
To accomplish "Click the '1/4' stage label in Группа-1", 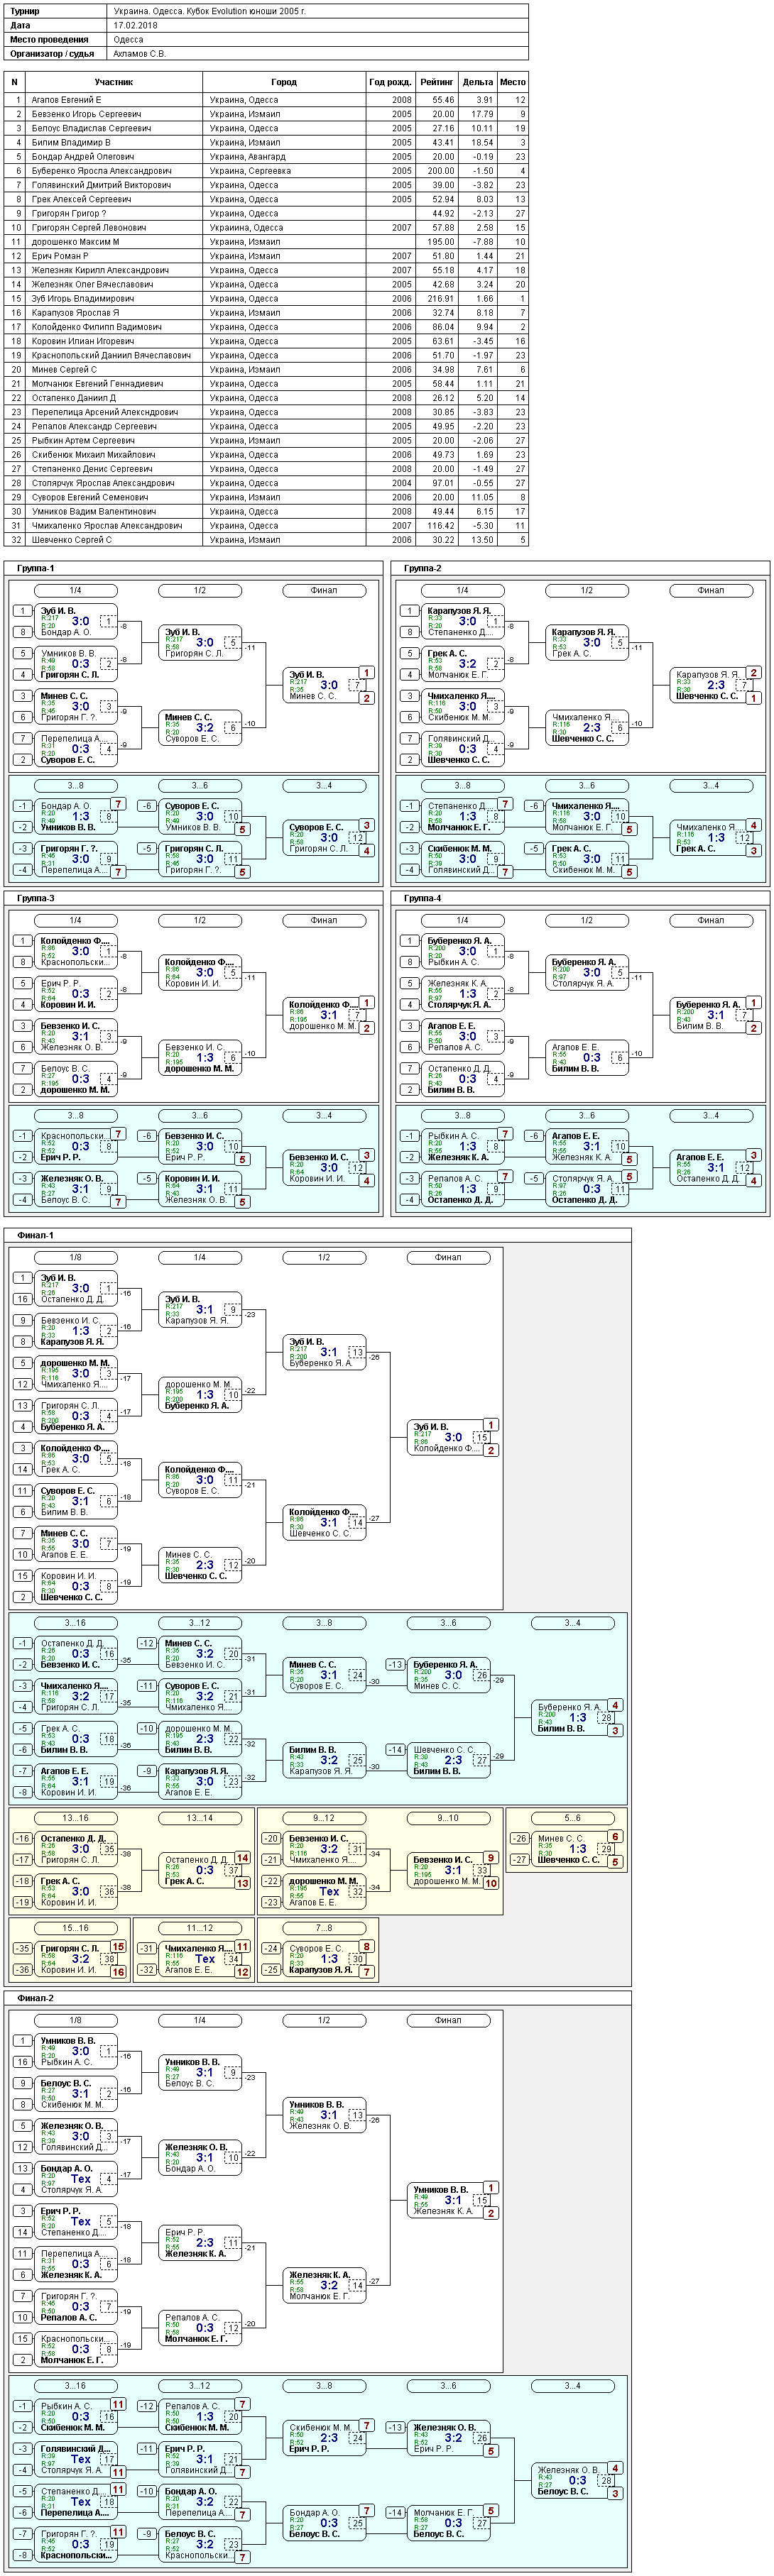I will click(x=76, y=590).
